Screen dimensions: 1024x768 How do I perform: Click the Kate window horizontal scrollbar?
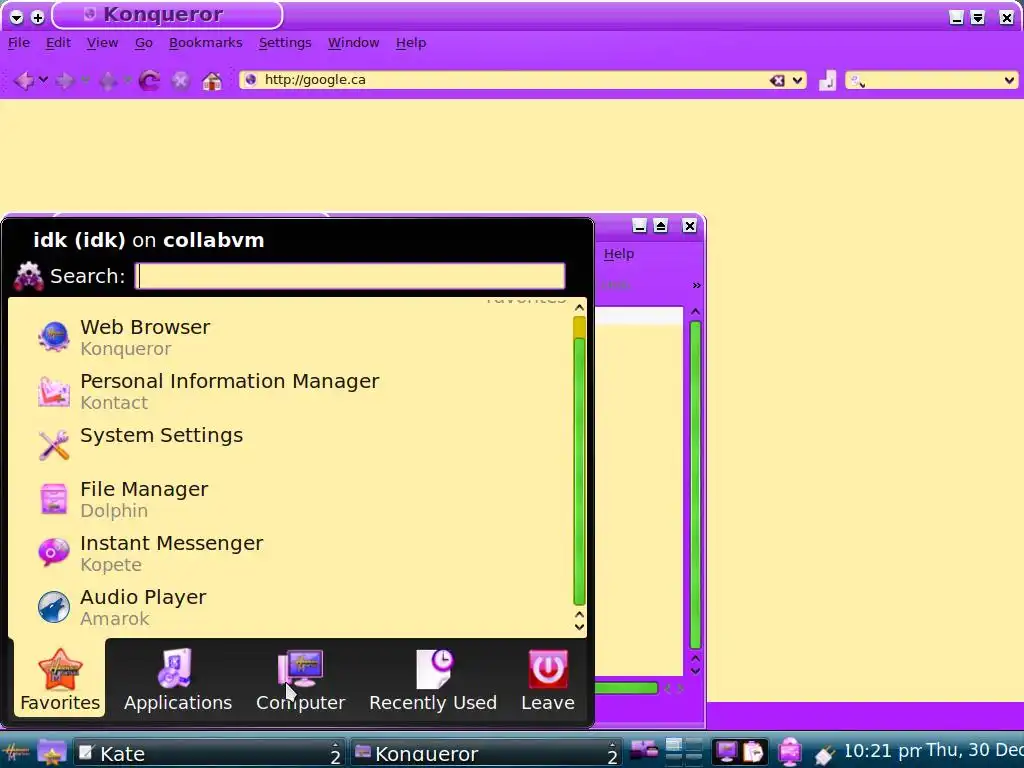point(627,688)
